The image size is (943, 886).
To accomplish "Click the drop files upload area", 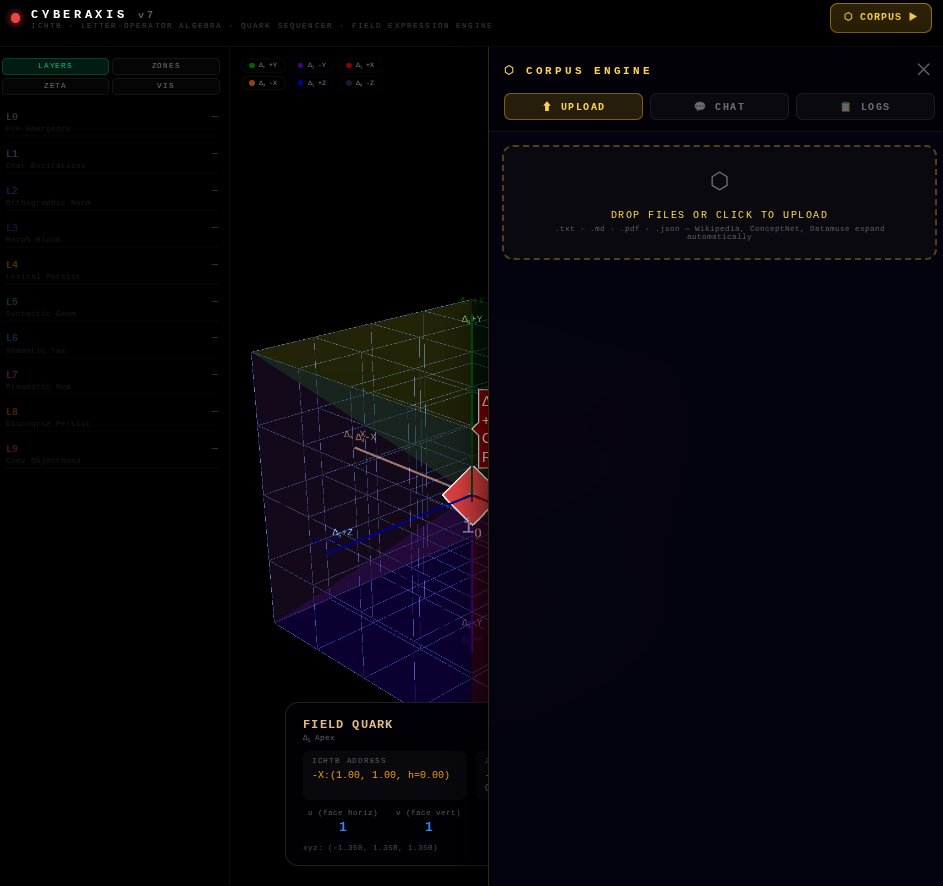I will (x=719, y=202).
